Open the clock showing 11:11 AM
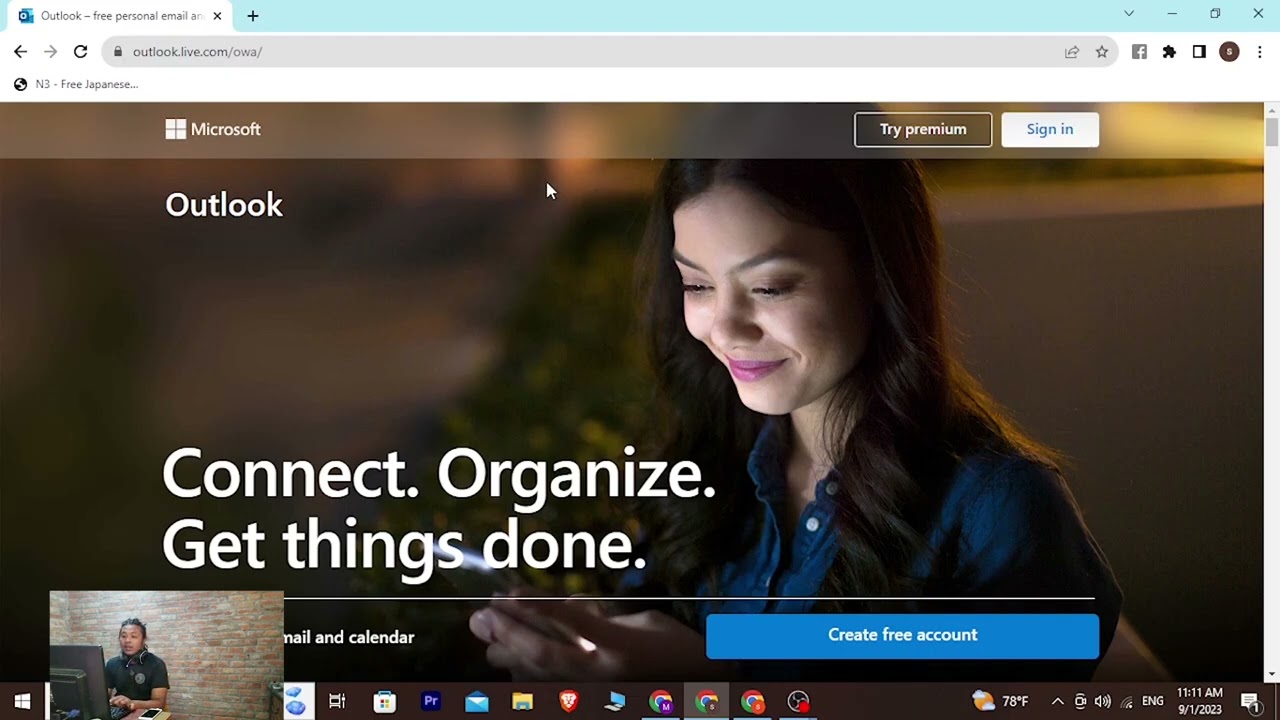Viewport: 1280px width, 720px height. coord(1199,701)
